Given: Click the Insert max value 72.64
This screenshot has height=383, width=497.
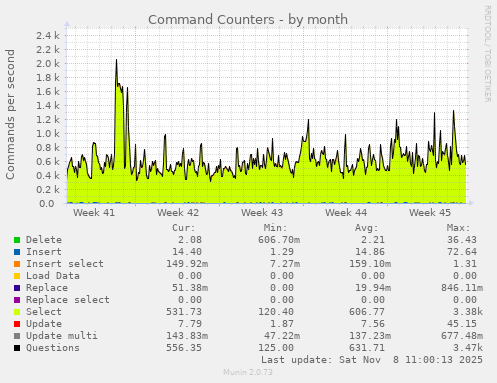Looking at the screenshot, I should coord(462,252).
